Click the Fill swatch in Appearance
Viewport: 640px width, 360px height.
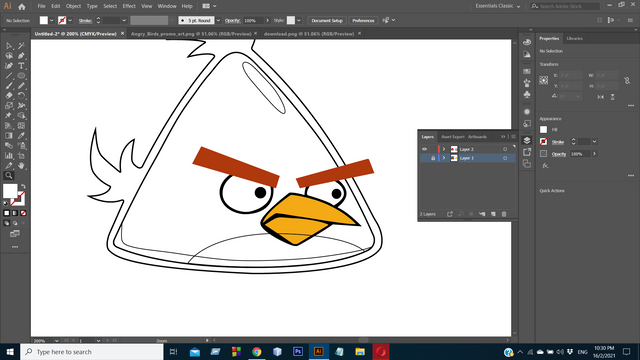(x=543, y=130)
